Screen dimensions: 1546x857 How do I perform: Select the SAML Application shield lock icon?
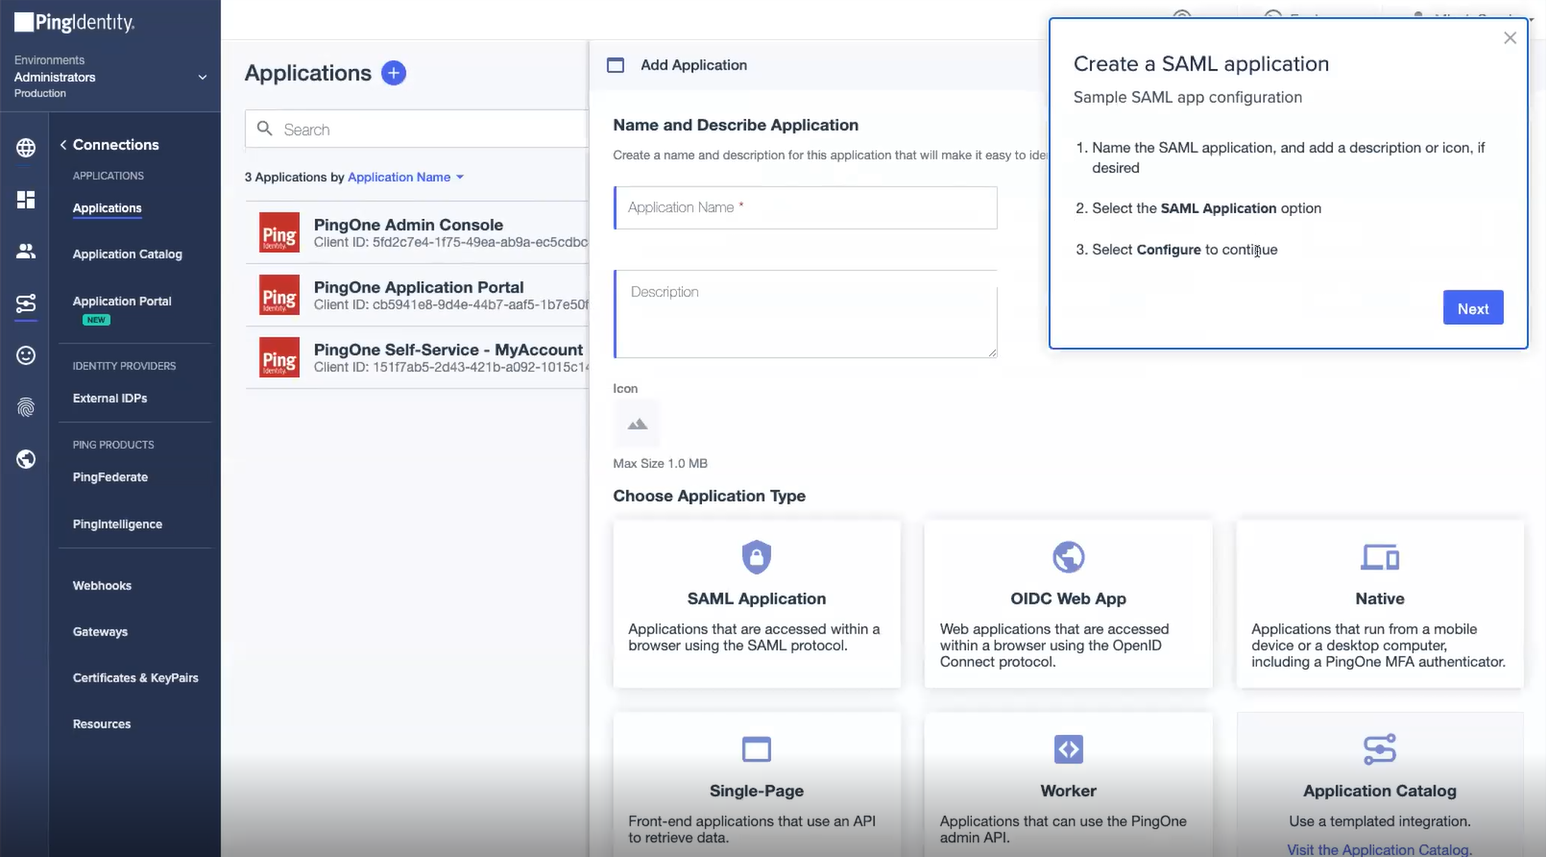(756, 557)
